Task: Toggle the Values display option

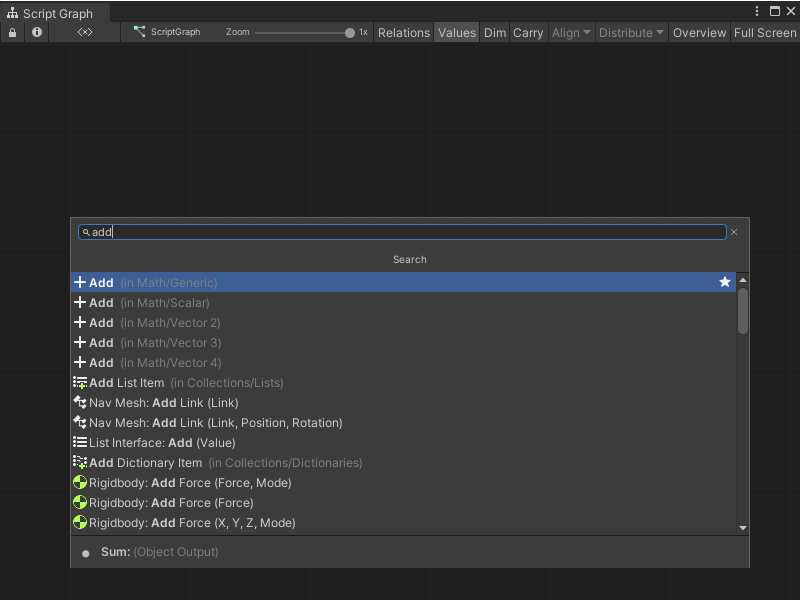Action: pos(456,32)
